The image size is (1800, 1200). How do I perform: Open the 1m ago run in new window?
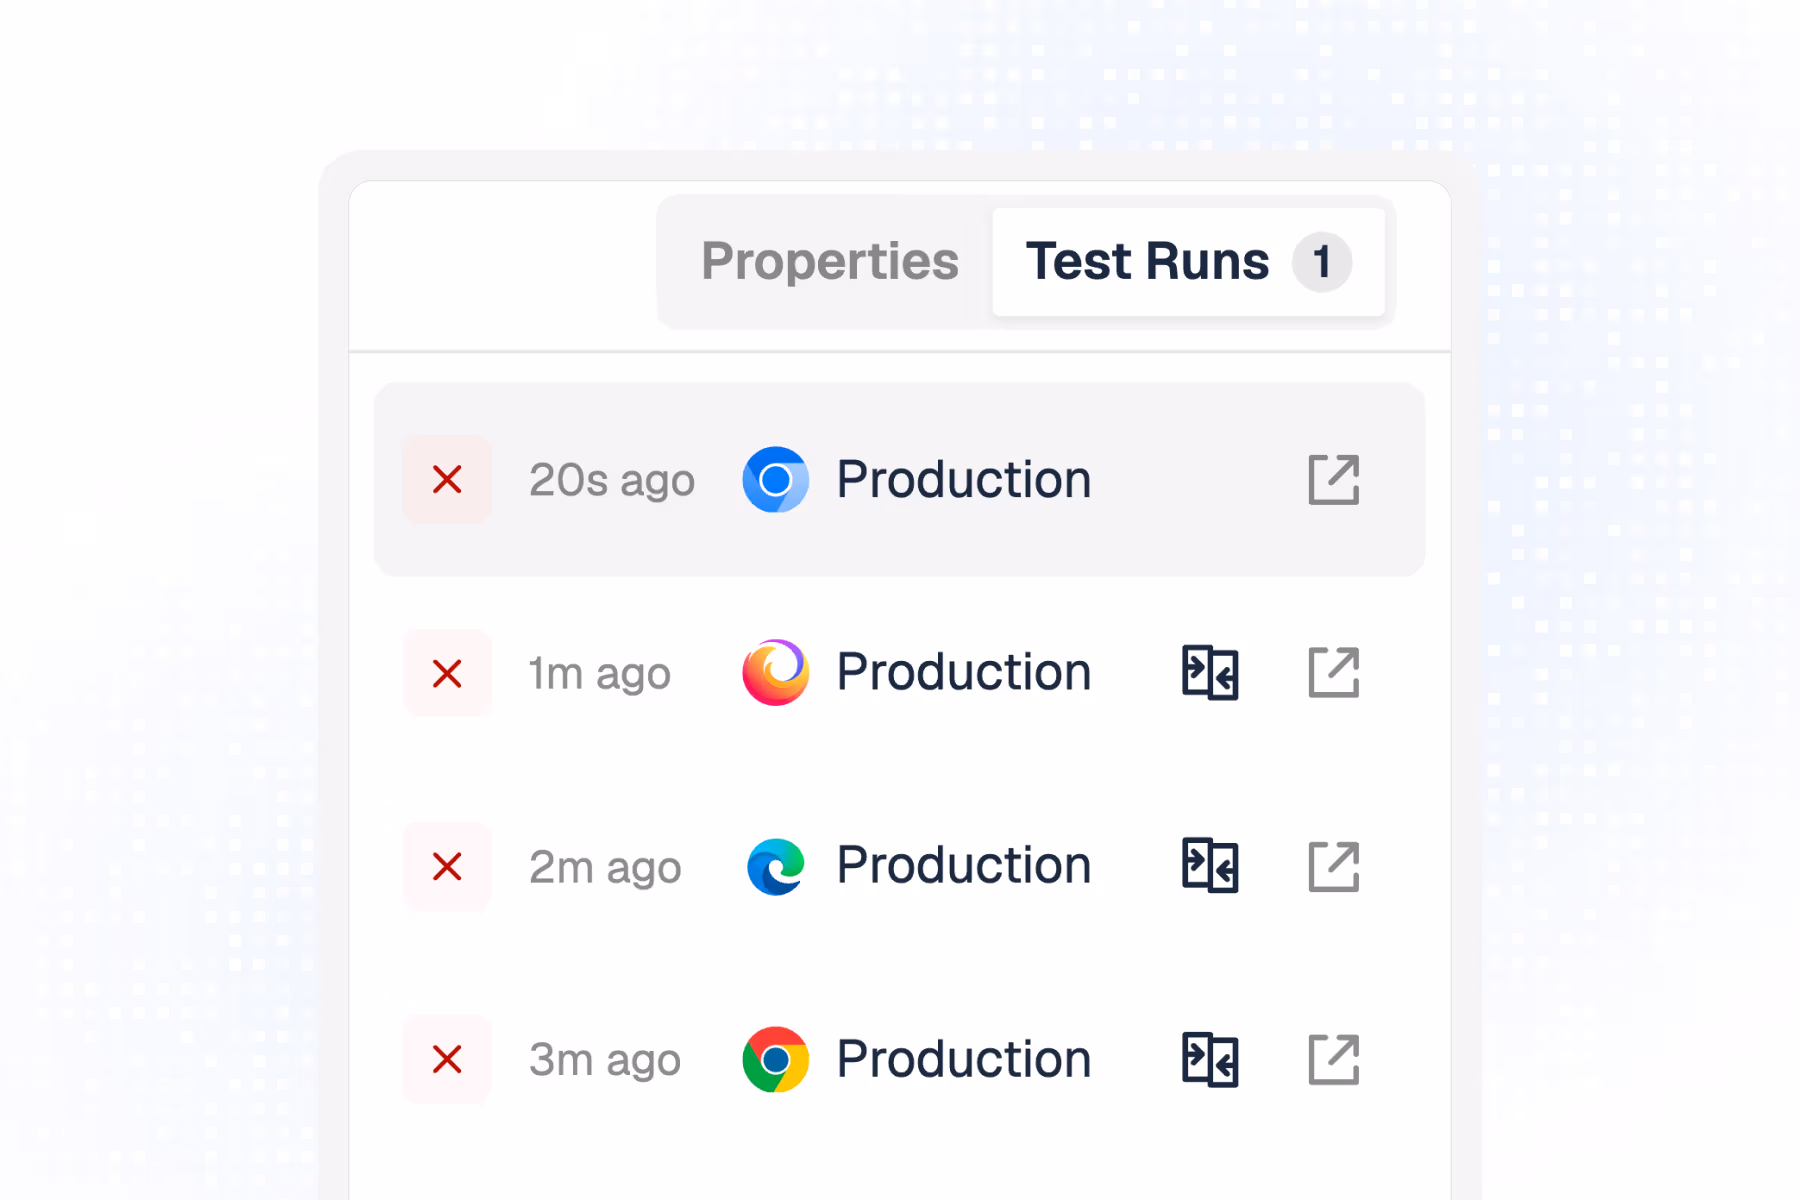coord(1334,673)
